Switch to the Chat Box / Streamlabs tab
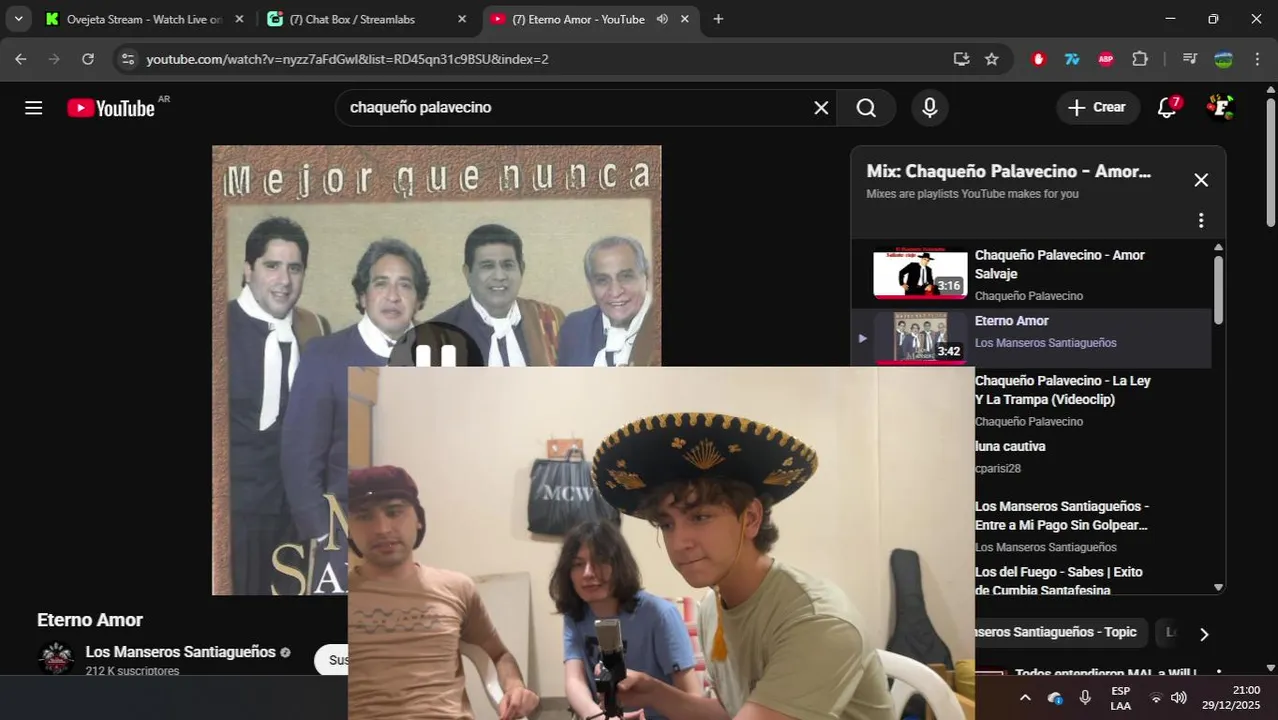The image size is (1278, 720). tap(352, 19)
